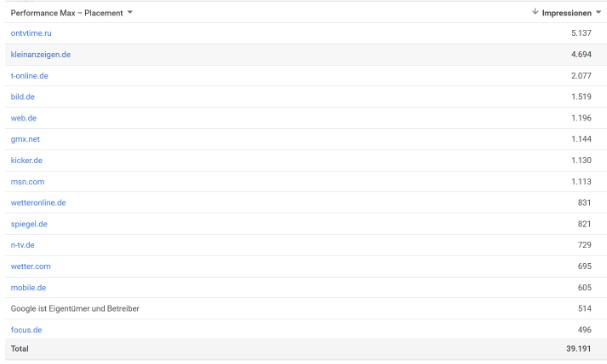Open the msn.com placement

point(27,182)
